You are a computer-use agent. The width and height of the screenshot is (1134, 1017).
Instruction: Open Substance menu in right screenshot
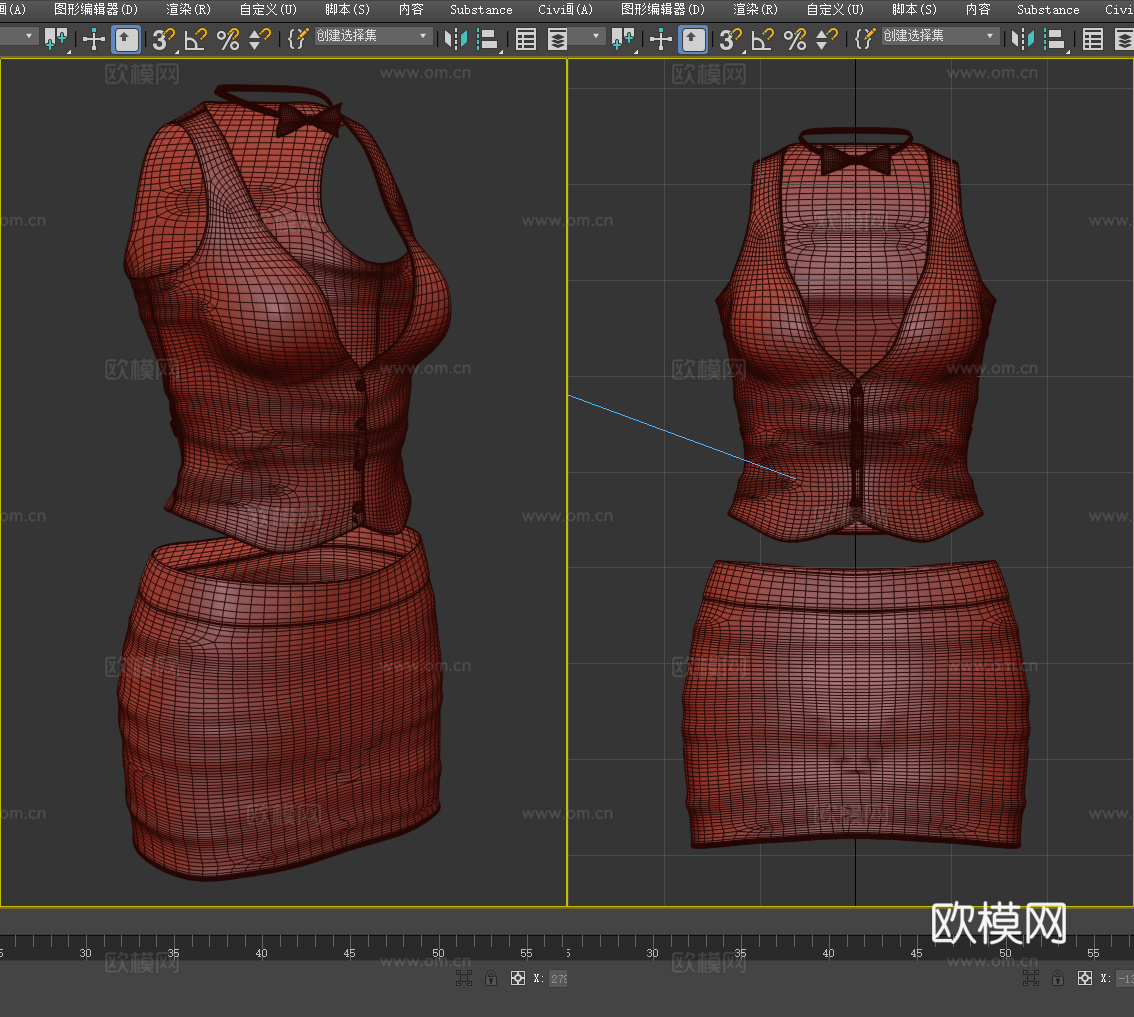click(x=1048, y=9)
